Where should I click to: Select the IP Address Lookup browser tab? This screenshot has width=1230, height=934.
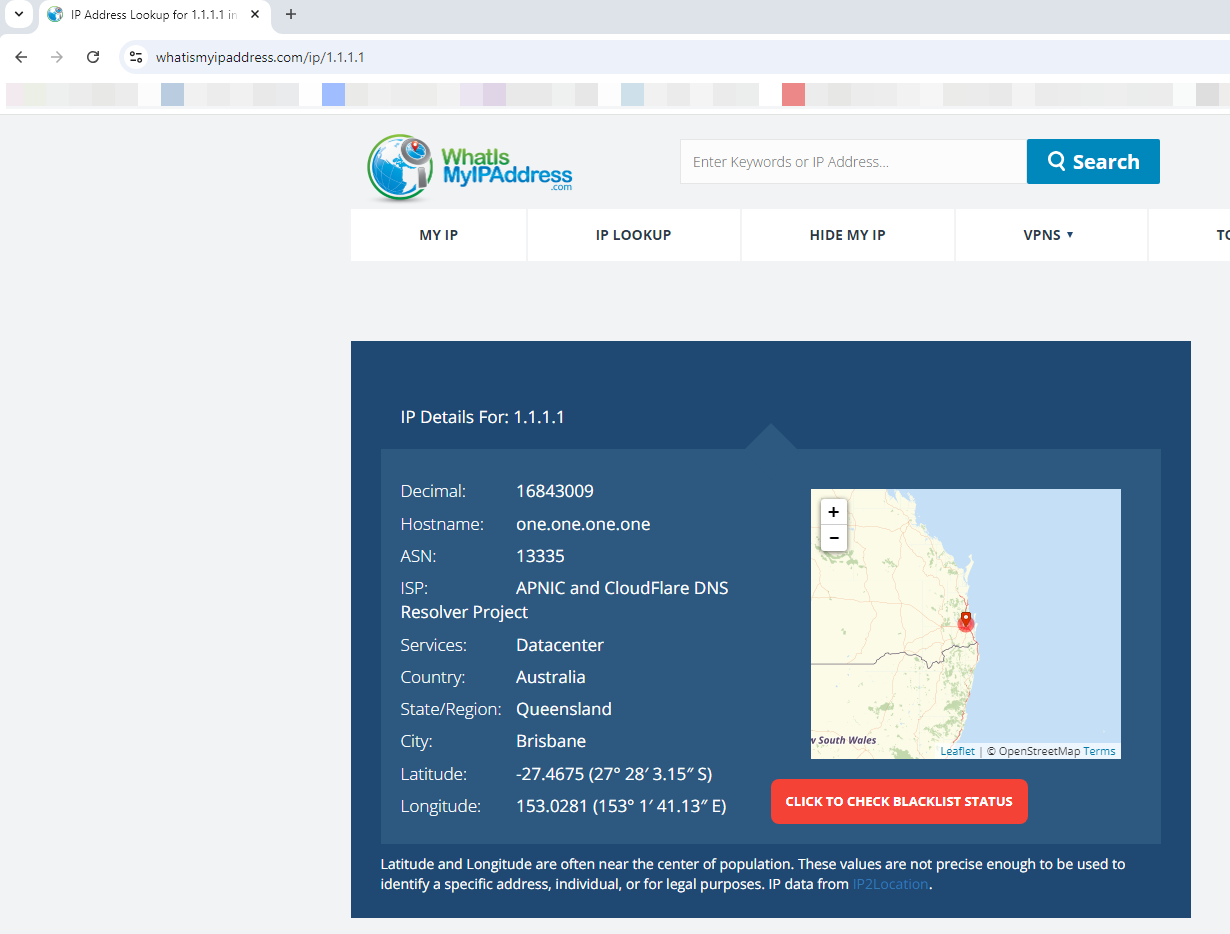pyautogui.click(x=150, y=15)
